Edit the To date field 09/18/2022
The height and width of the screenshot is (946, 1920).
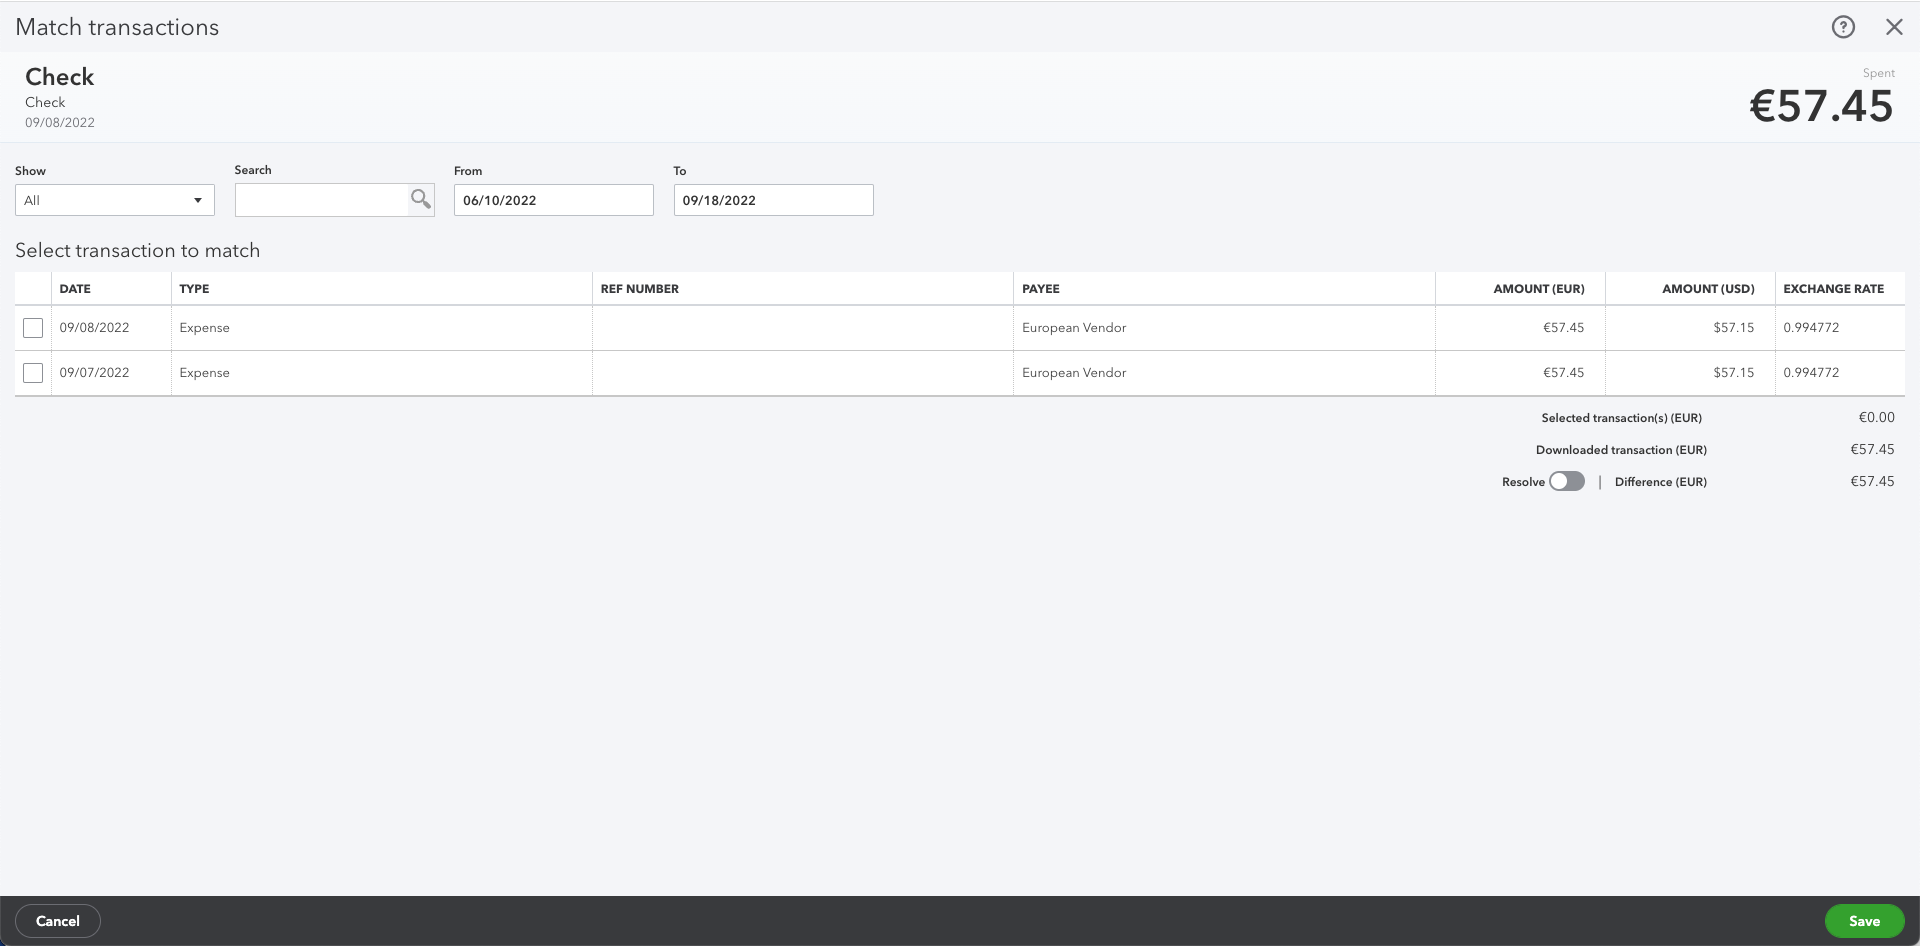[x=774, y=200]
